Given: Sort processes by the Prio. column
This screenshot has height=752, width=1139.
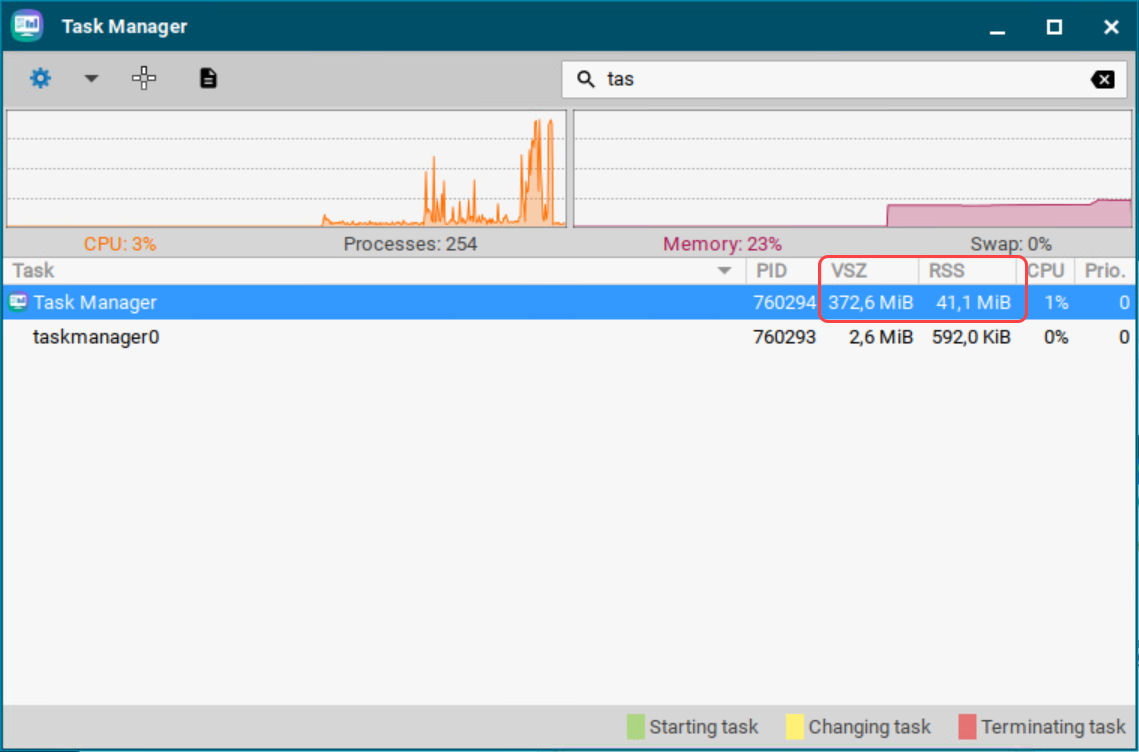Looking at the screenshot, I should point(1104,270).
